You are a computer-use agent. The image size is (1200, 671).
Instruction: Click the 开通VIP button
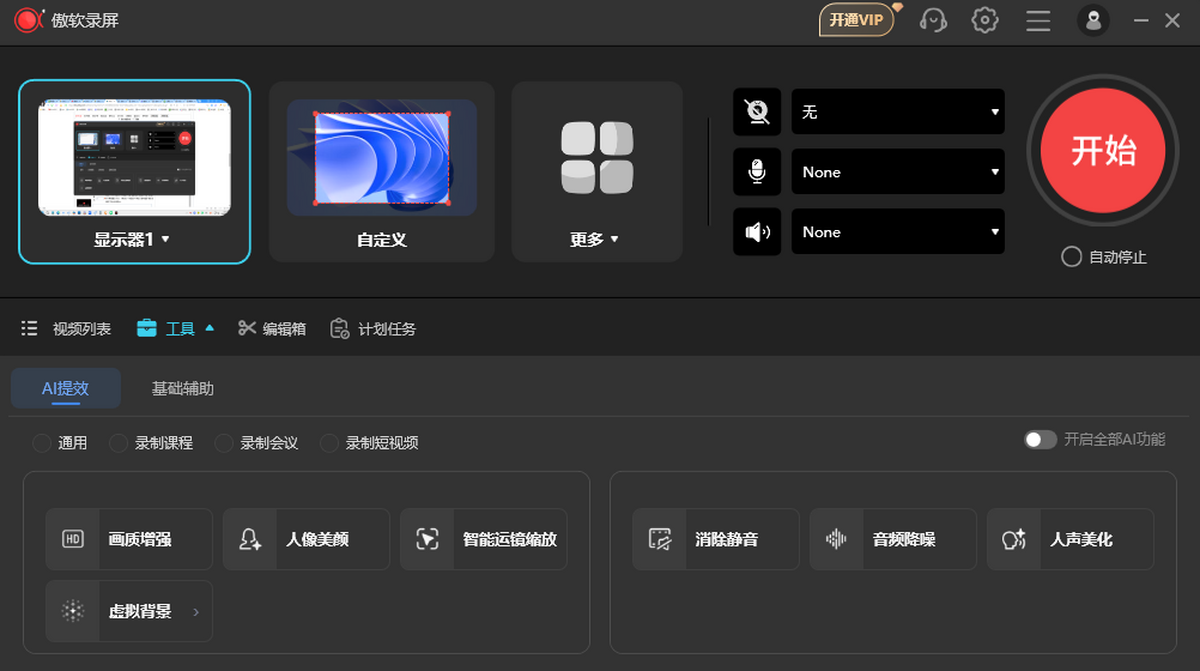click(856, 20)
